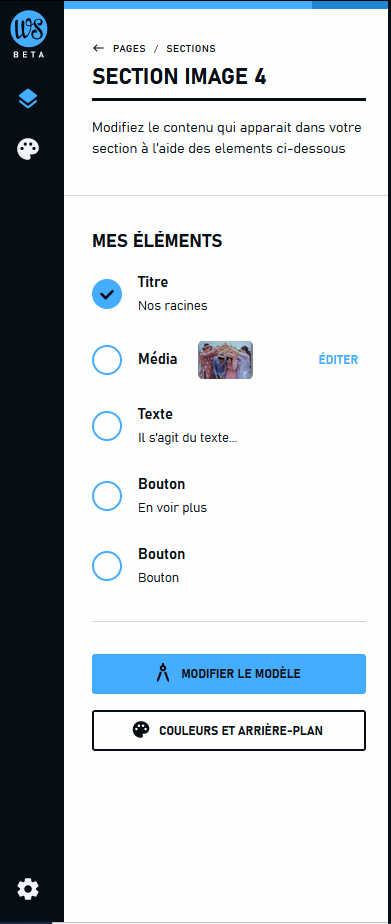The width and height of the screenshot is (391, 924).
Task: Open the layers sidebar icon
Action: coord(28,100)
